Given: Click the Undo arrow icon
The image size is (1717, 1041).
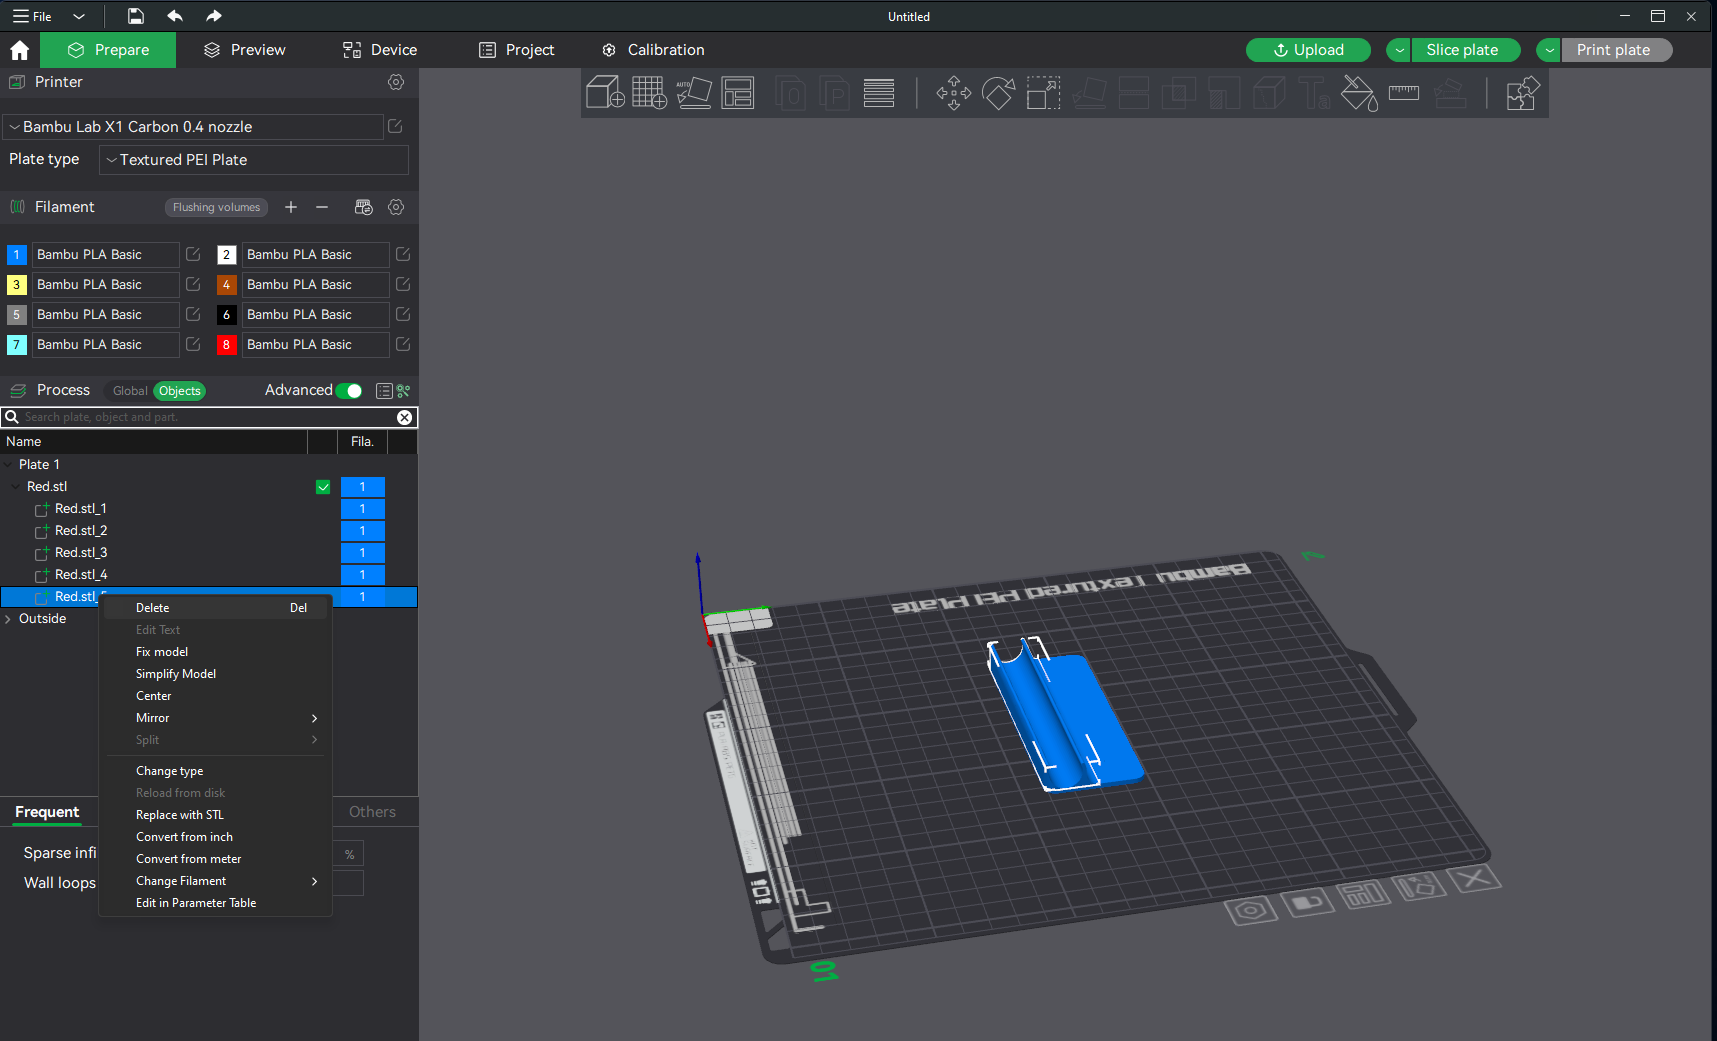Looking at the screenshot, I should coord(175,16).
